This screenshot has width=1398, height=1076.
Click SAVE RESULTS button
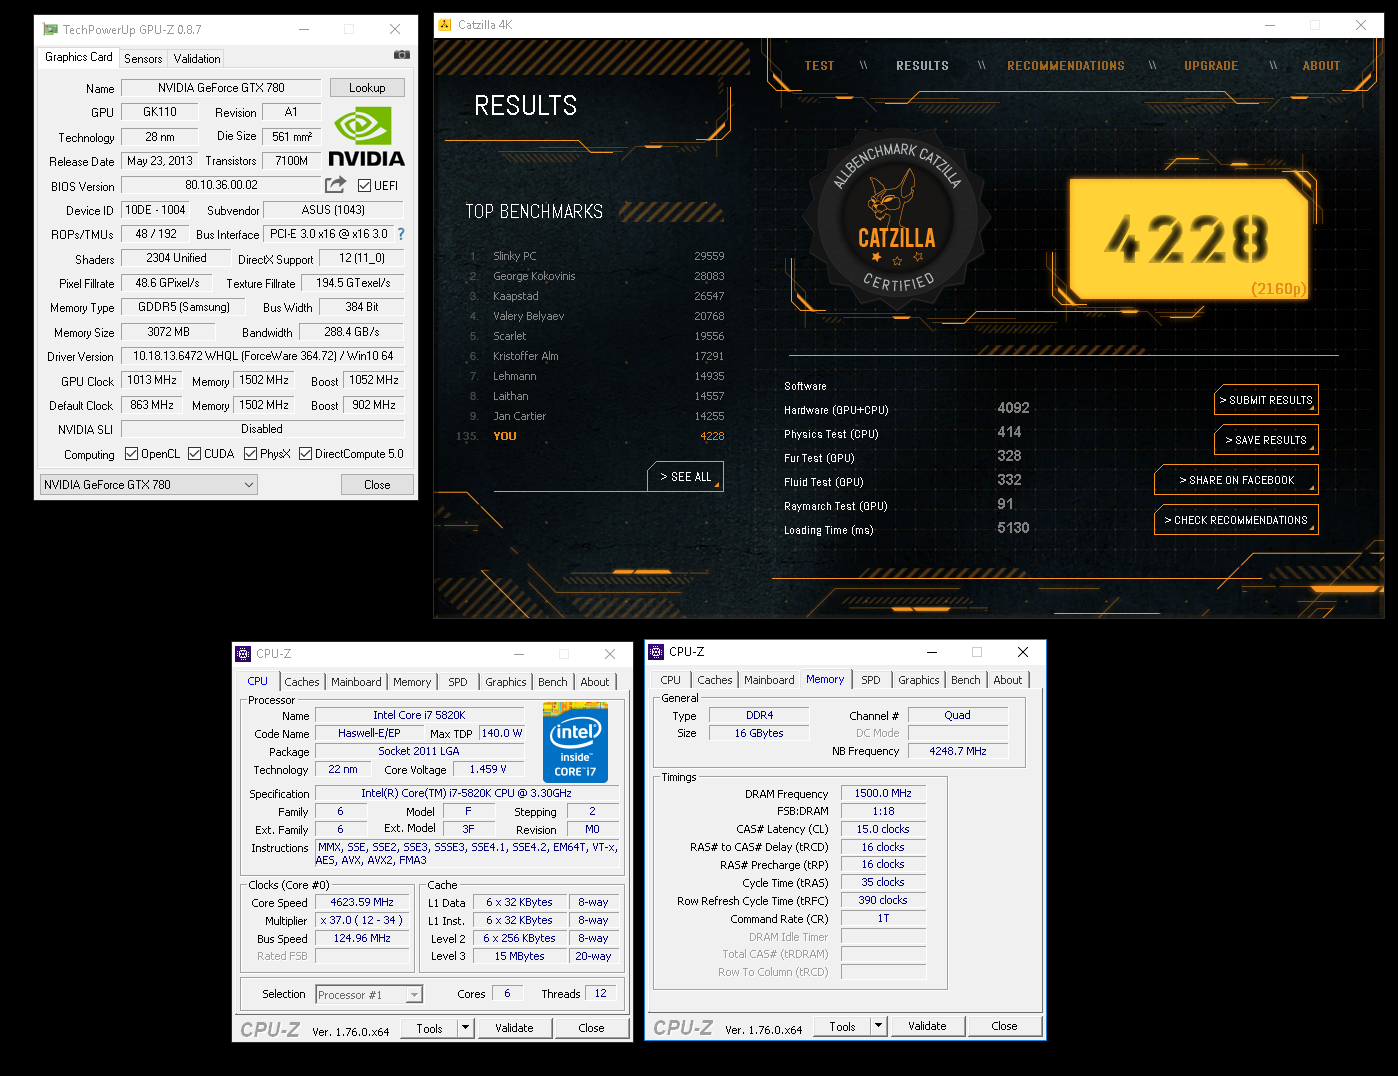(x=1266, y=440)
